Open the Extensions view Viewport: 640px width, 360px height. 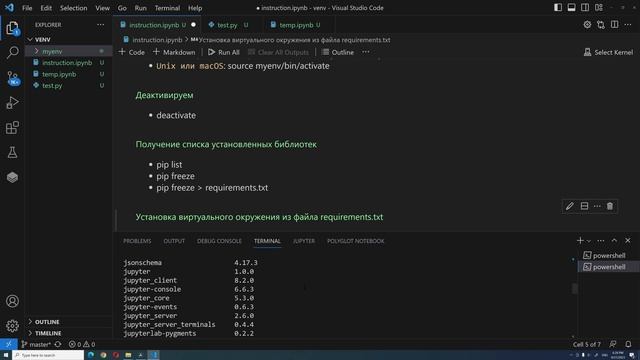12,128
